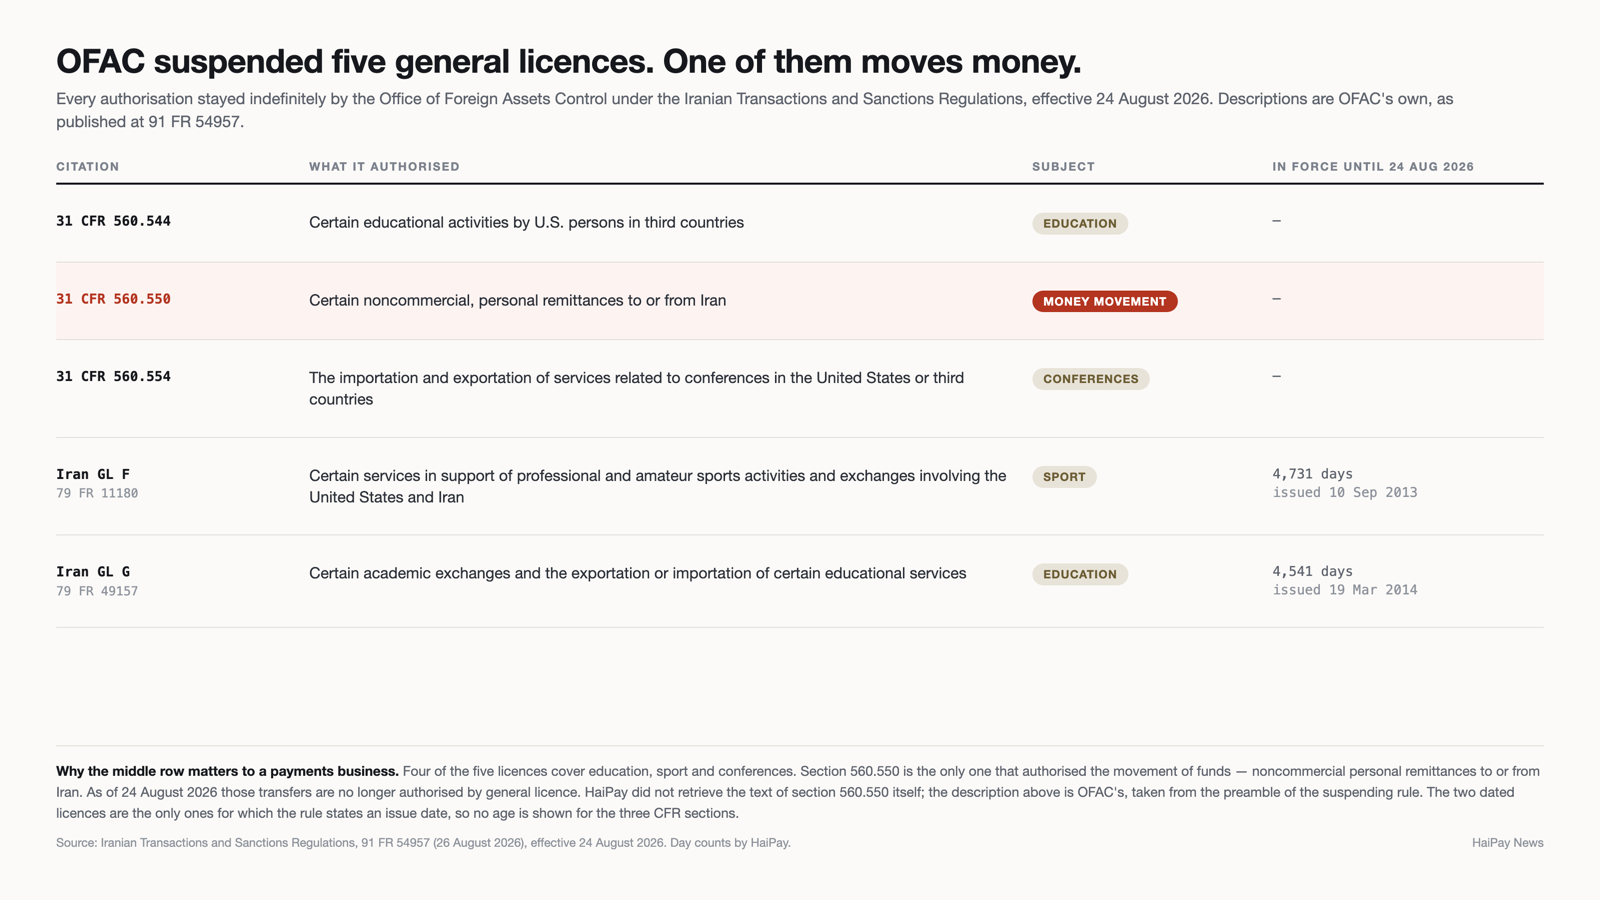
Task: Click the CITATION column header
Action: [x=87, y=167]
